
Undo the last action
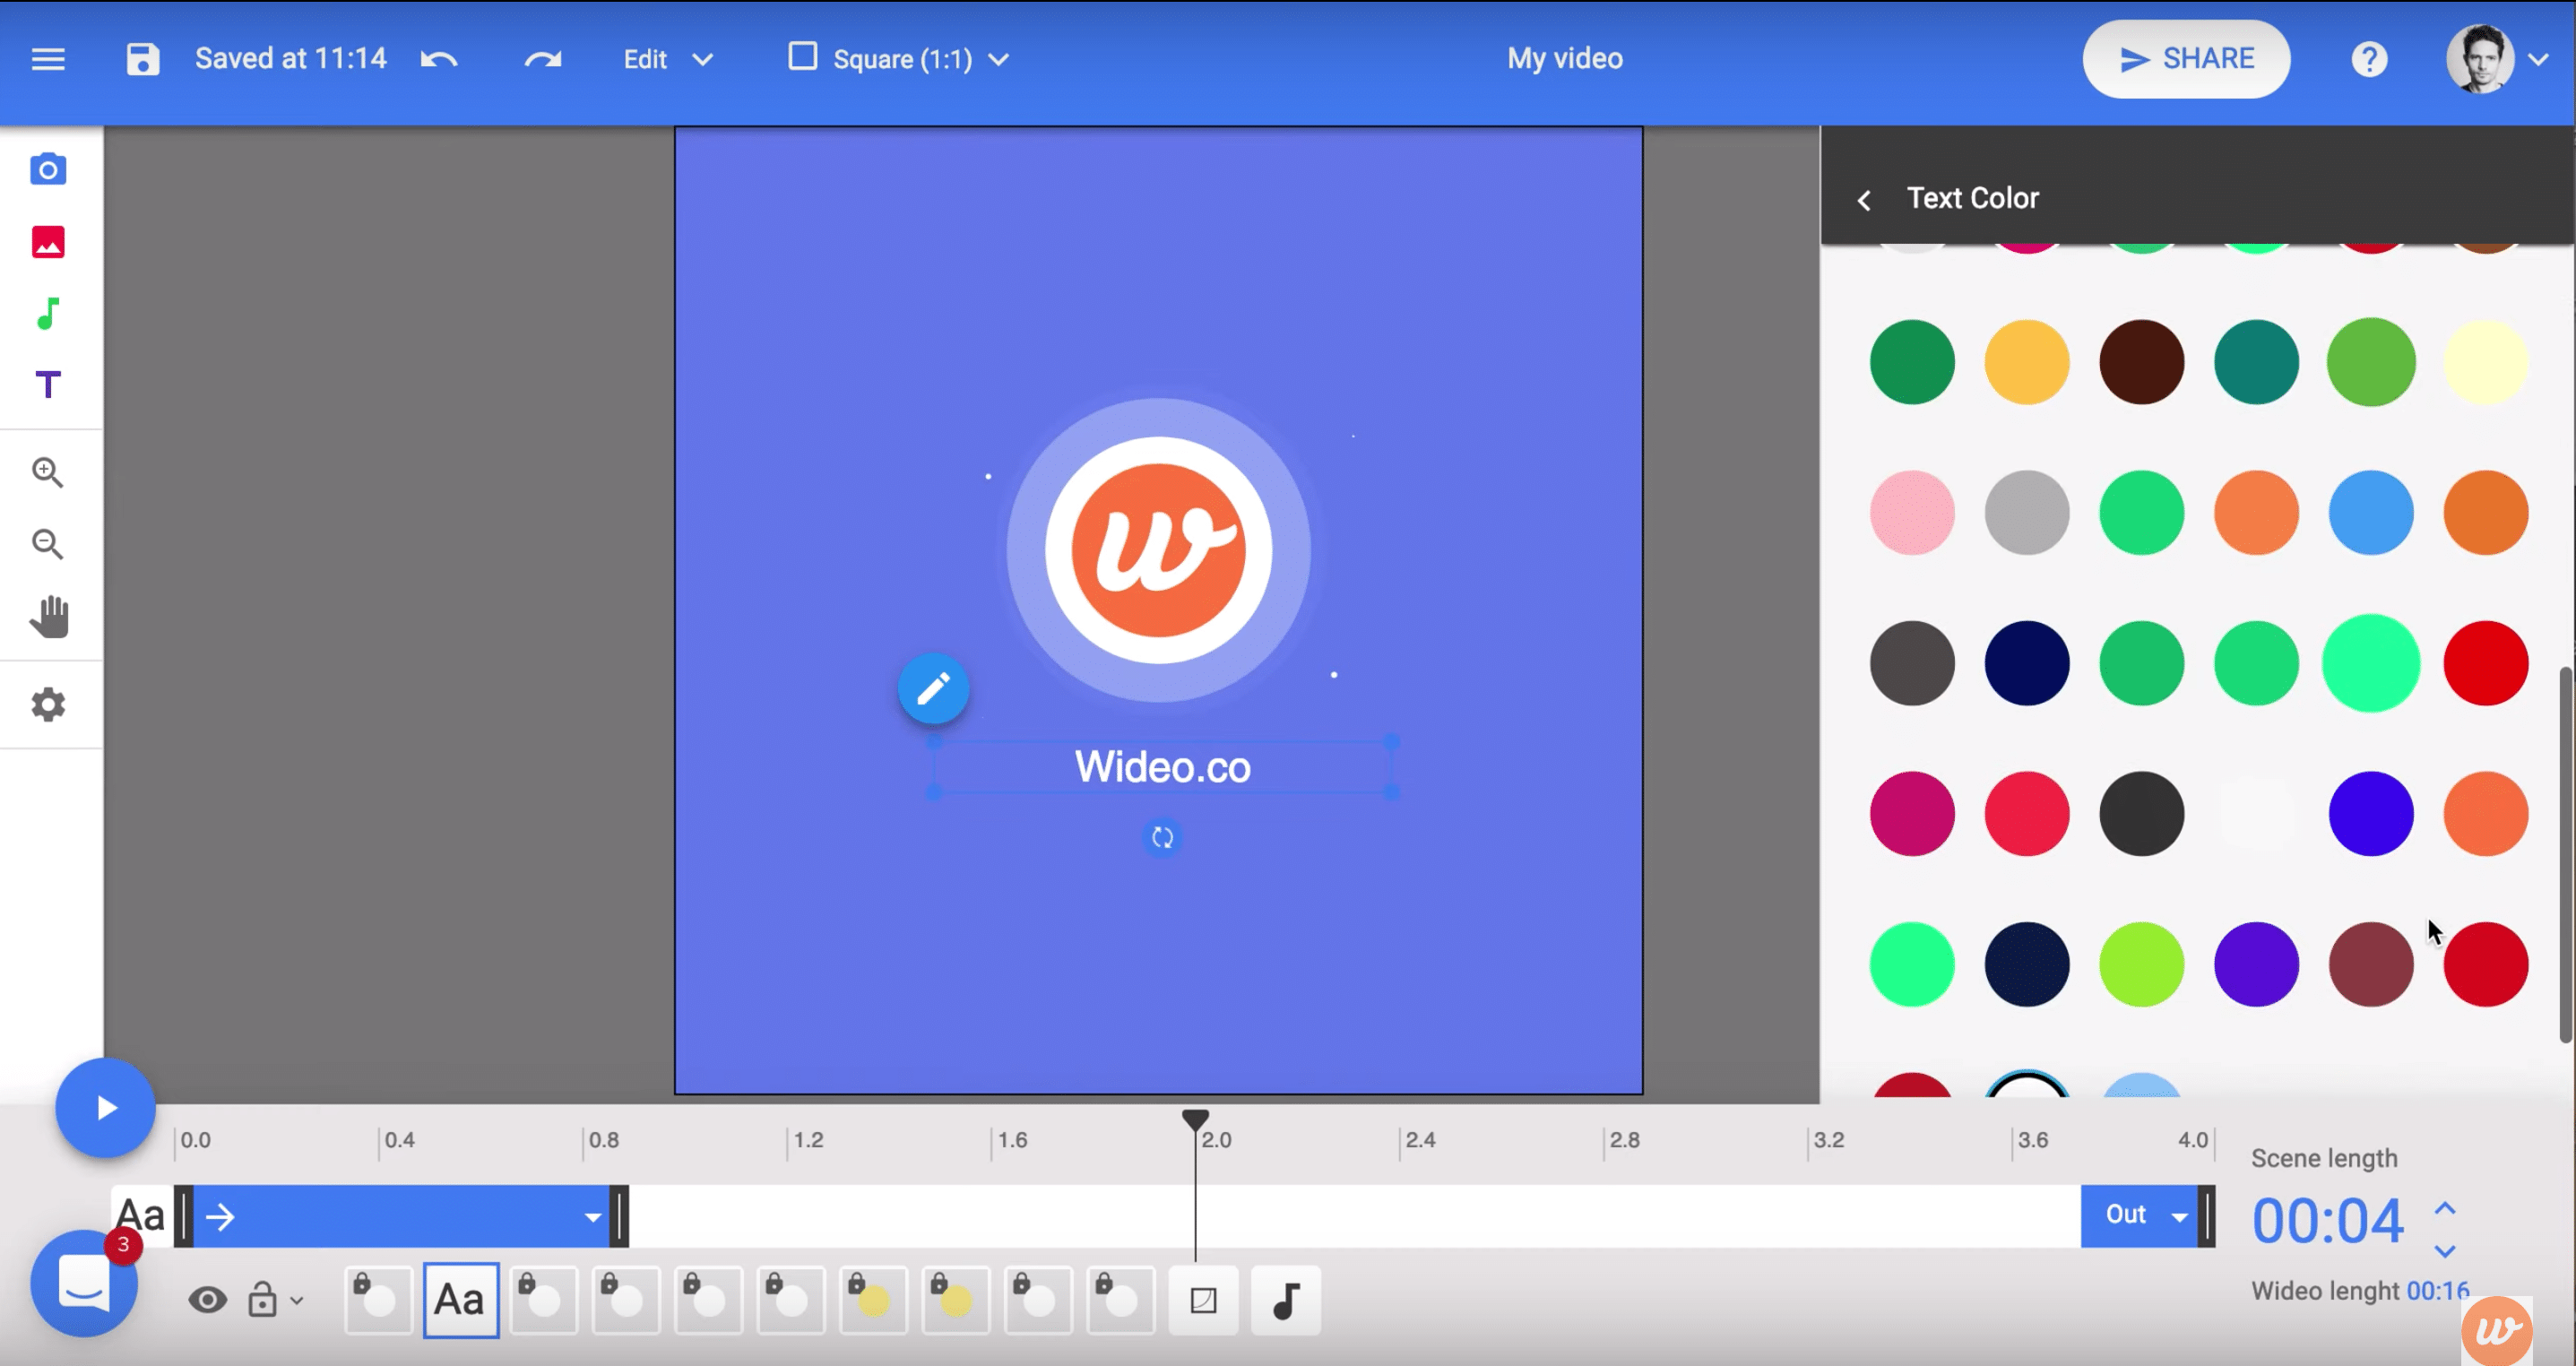pos(439,59)
